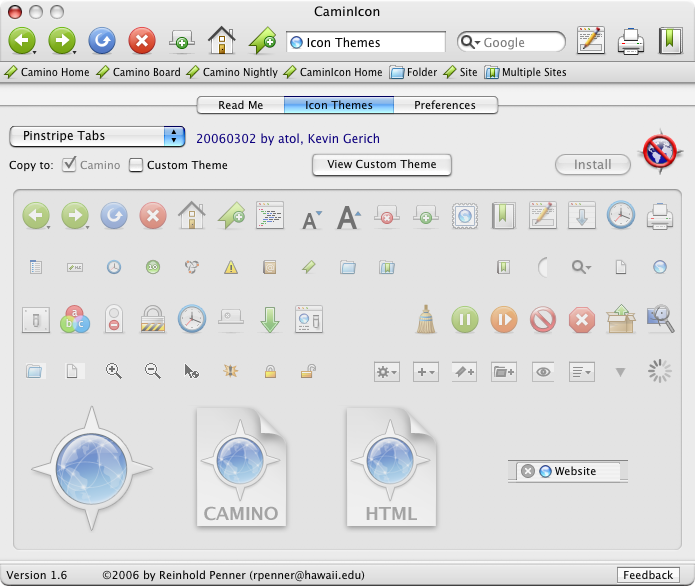Click the gray disclosure triangle in preview
Screen dimensions: 695x586
pyautogui.click(x=621, y=372)
